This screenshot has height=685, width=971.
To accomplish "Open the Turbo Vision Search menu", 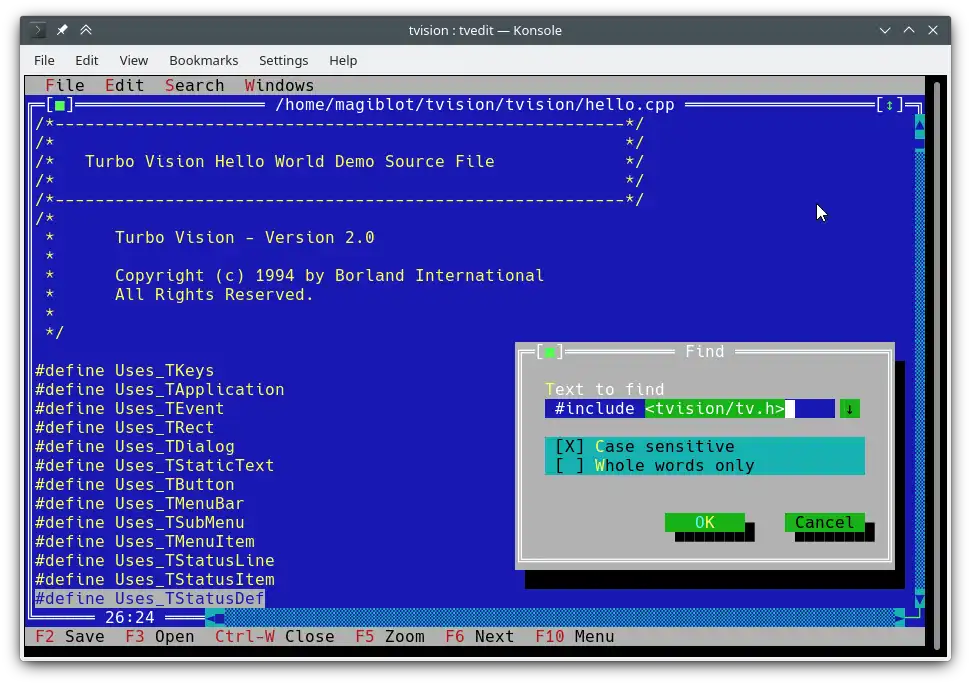I will coord(194,86).
